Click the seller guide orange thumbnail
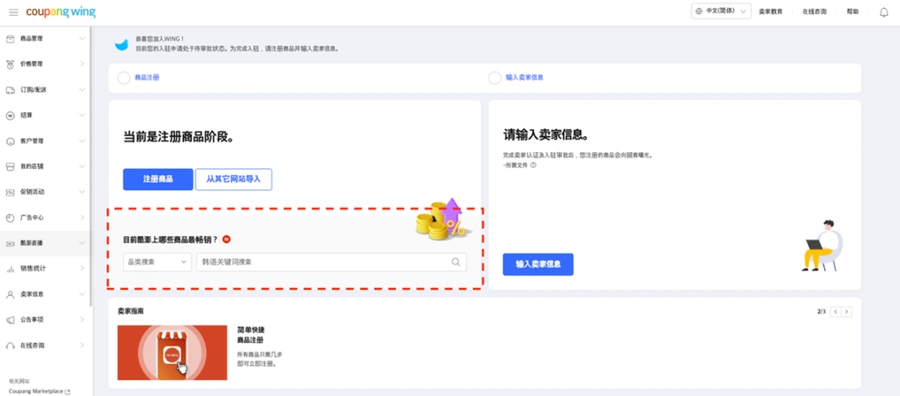This screenshot has width=900, height=396. click(172, 352)
